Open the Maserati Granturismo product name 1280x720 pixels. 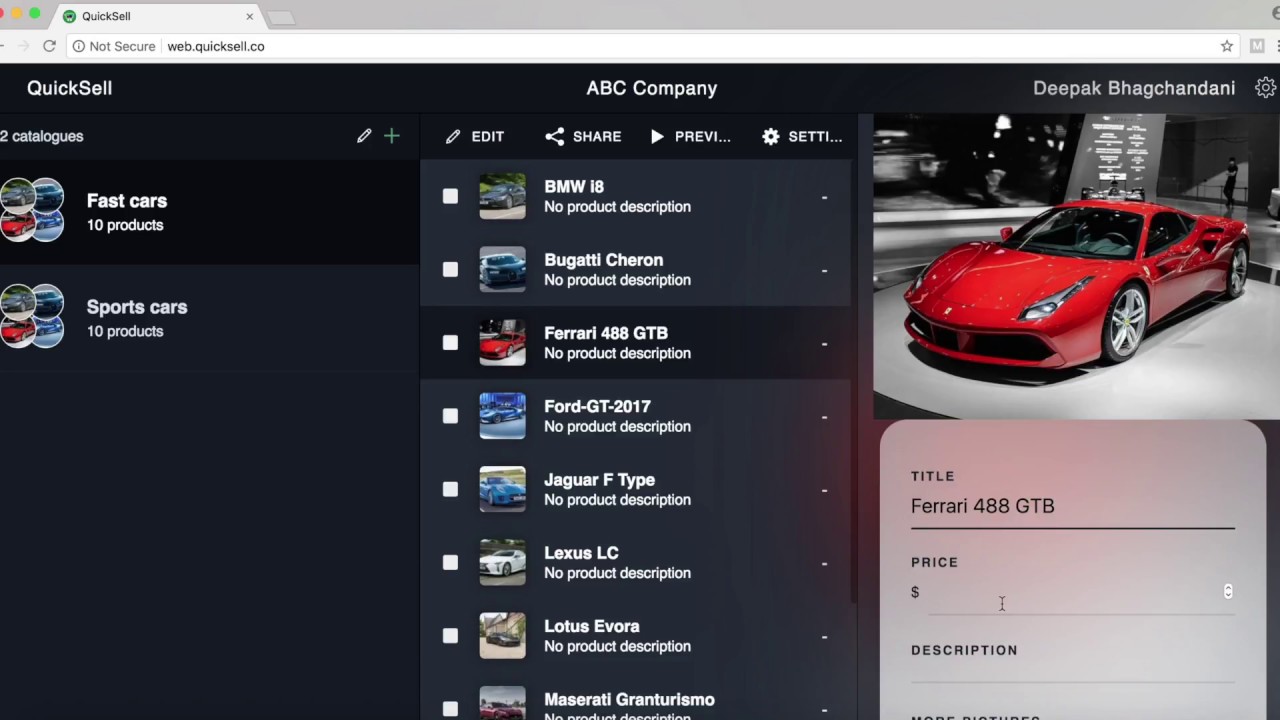(629, 699)
